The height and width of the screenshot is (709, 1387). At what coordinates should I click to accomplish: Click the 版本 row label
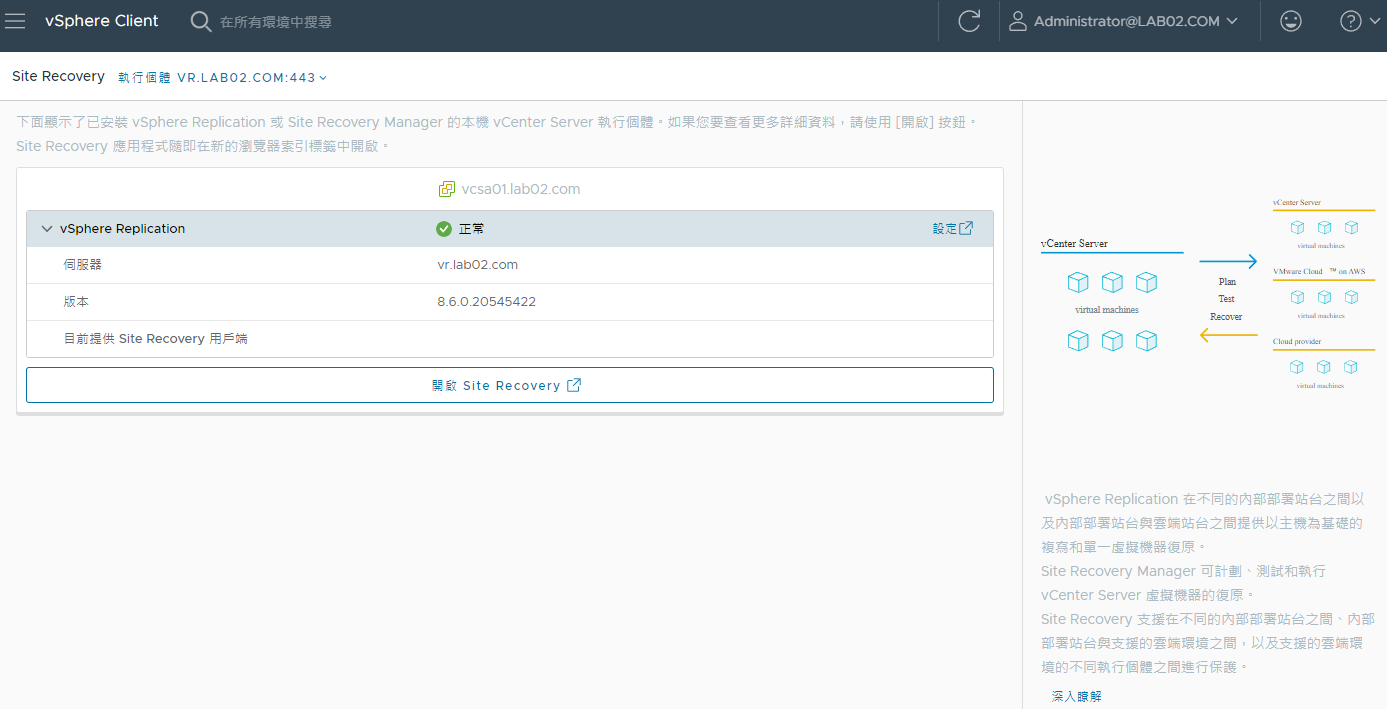(76, 301)
